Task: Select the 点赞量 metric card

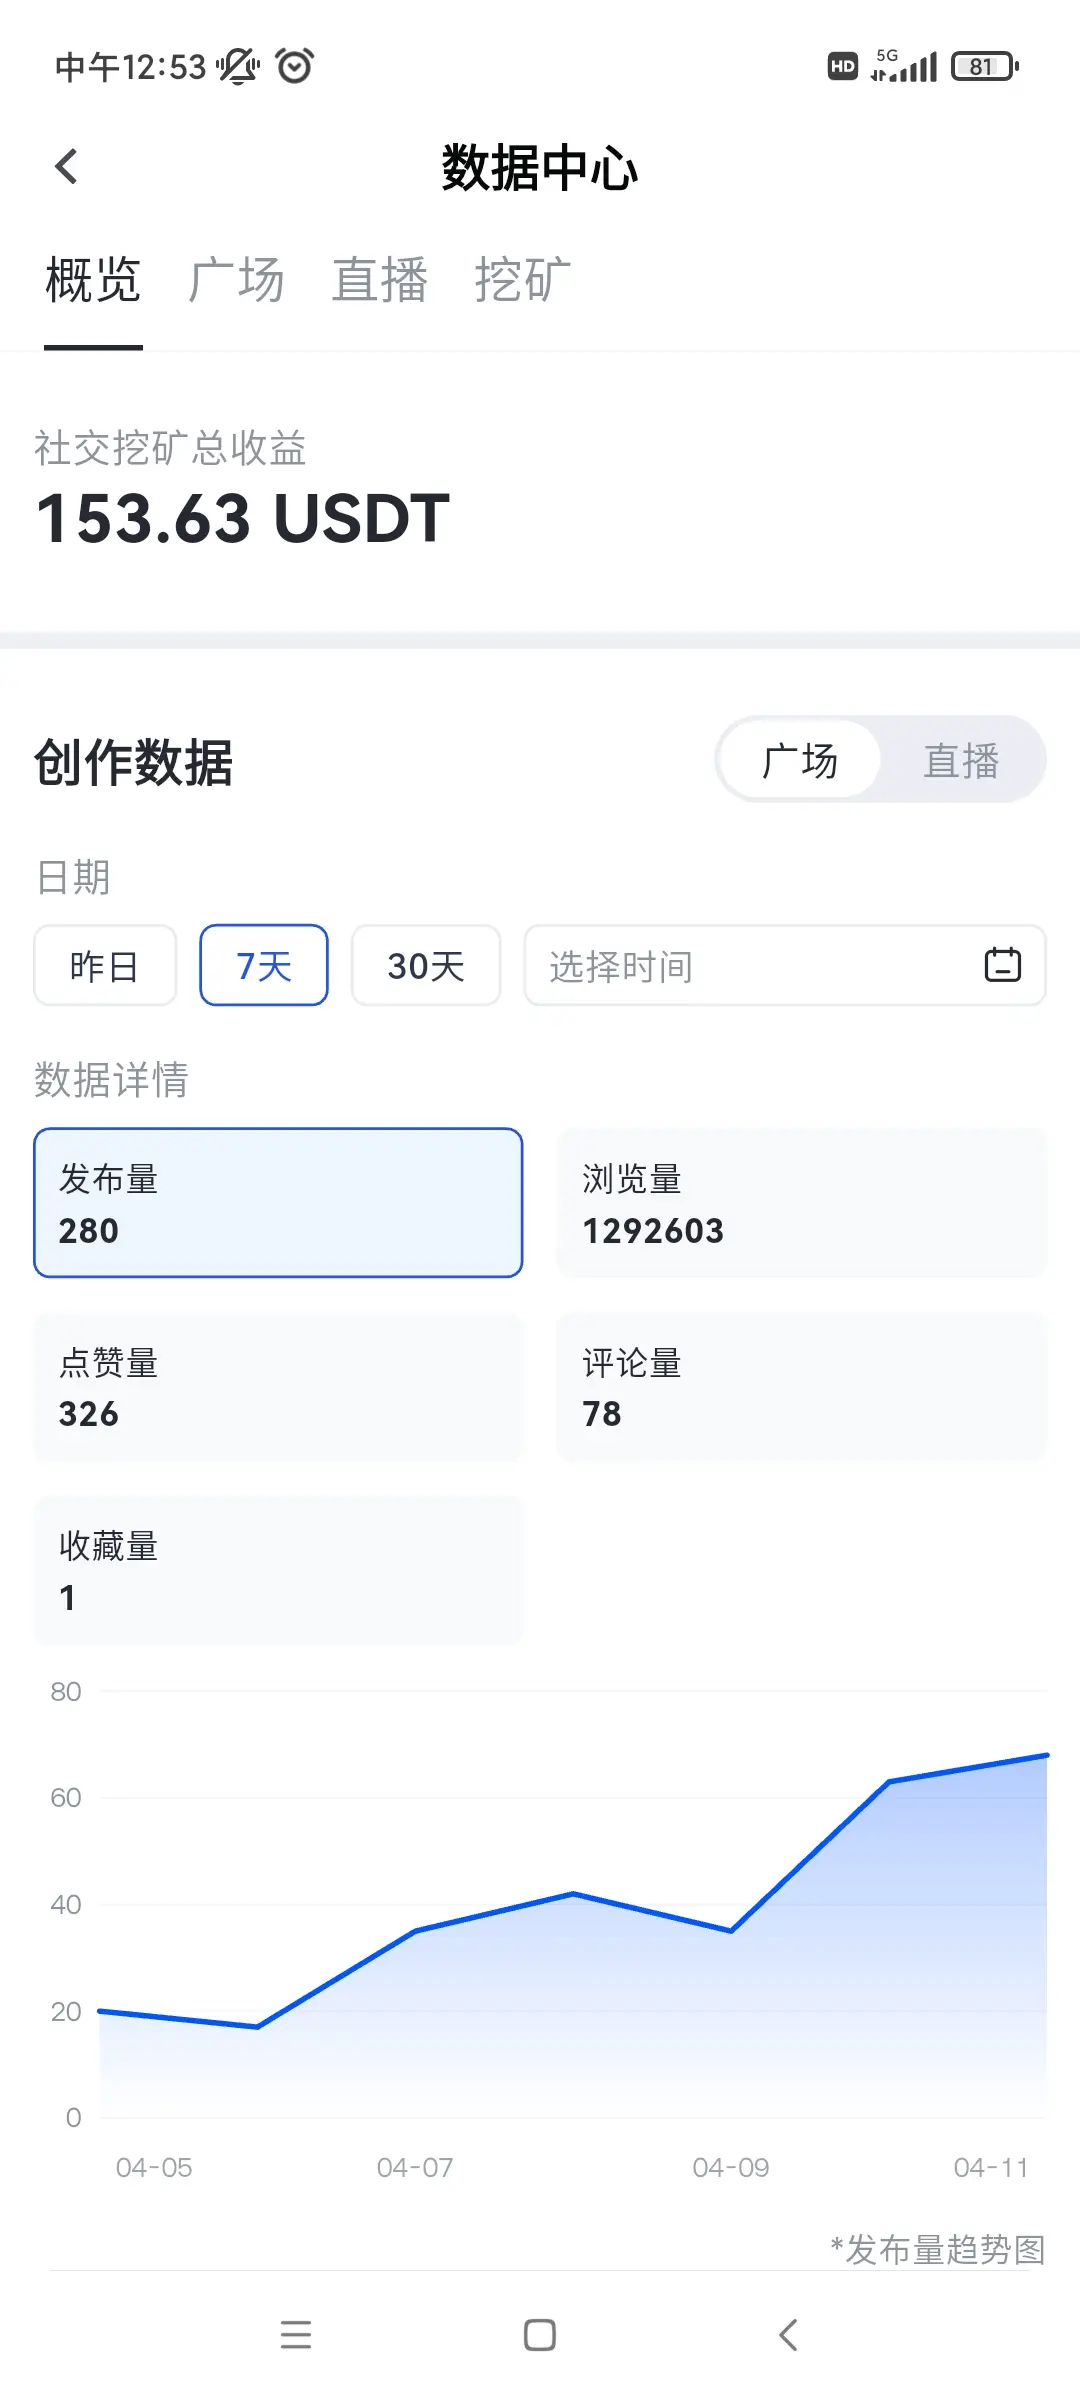Action: tap(278, 1387)
